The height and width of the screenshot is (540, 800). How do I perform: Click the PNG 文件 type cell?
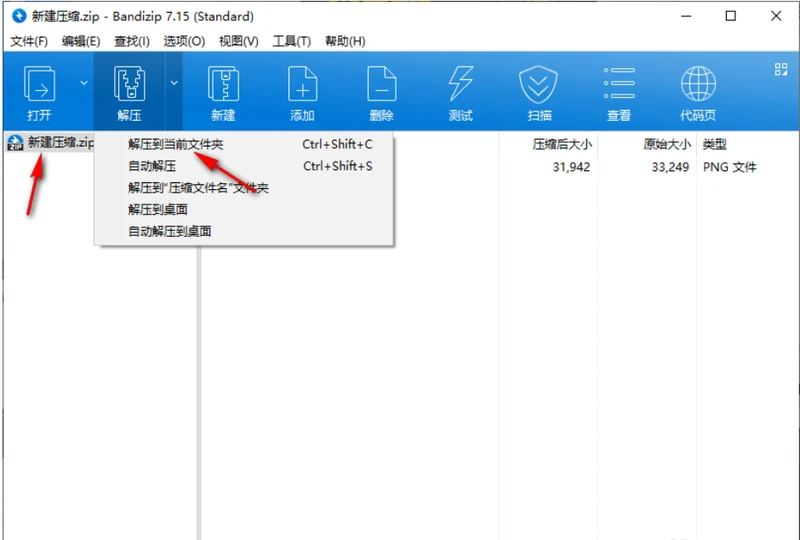click(x=730, y=167)
